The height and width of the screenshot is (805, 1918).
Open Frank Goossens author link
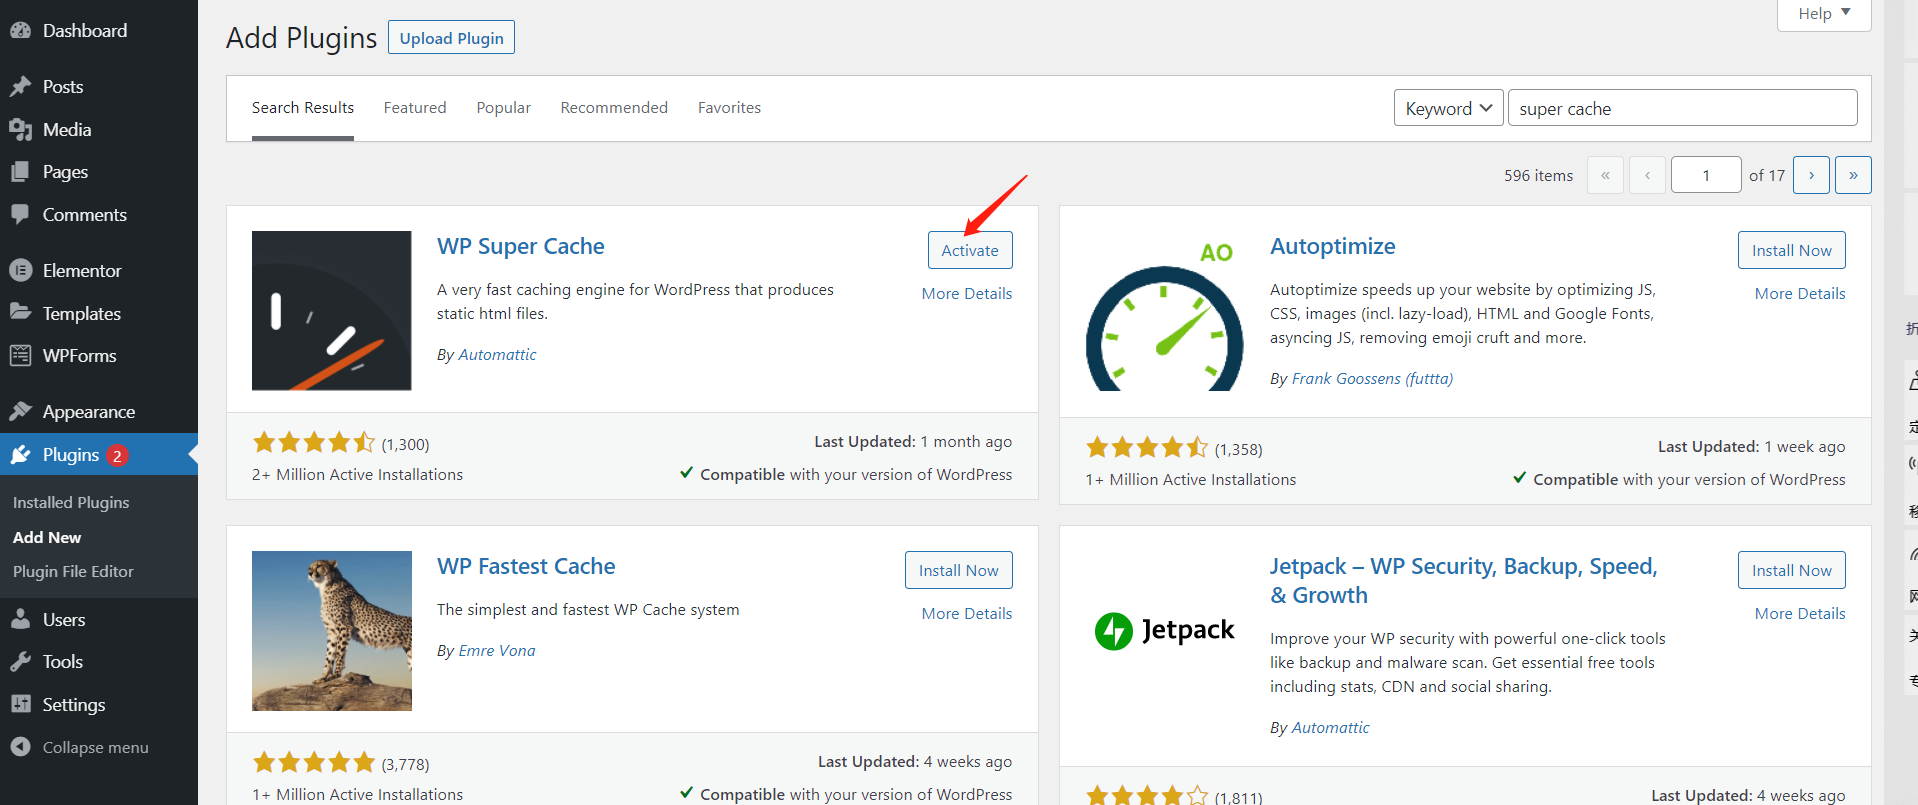[x=1372, y=379]
